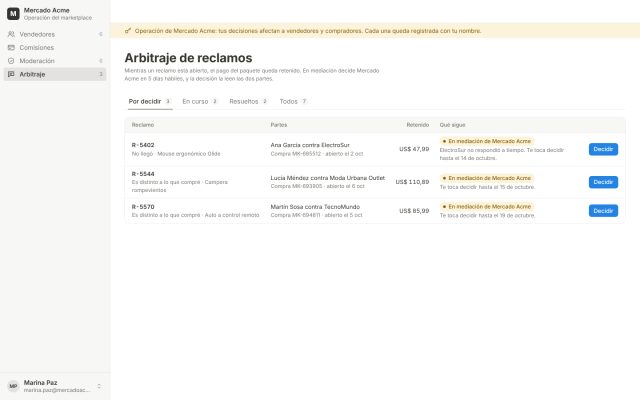Select Arbitraje in the sidebar
640x400 pixels.
[x=55, y=74]
